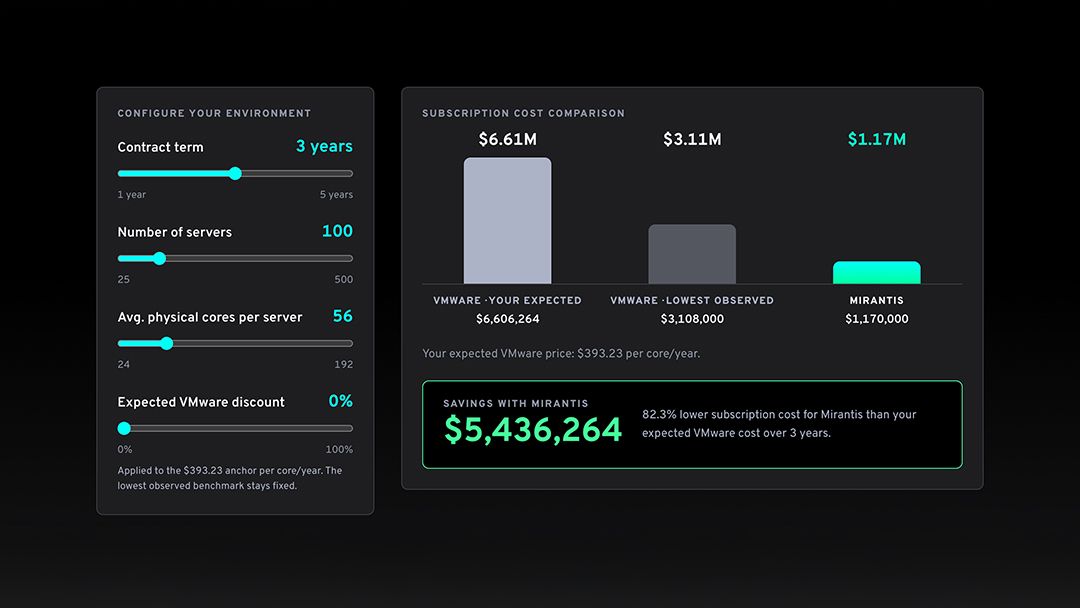
Task: Click the 'VMware · Your Expected' caption
Action: (x=507, y=300)
